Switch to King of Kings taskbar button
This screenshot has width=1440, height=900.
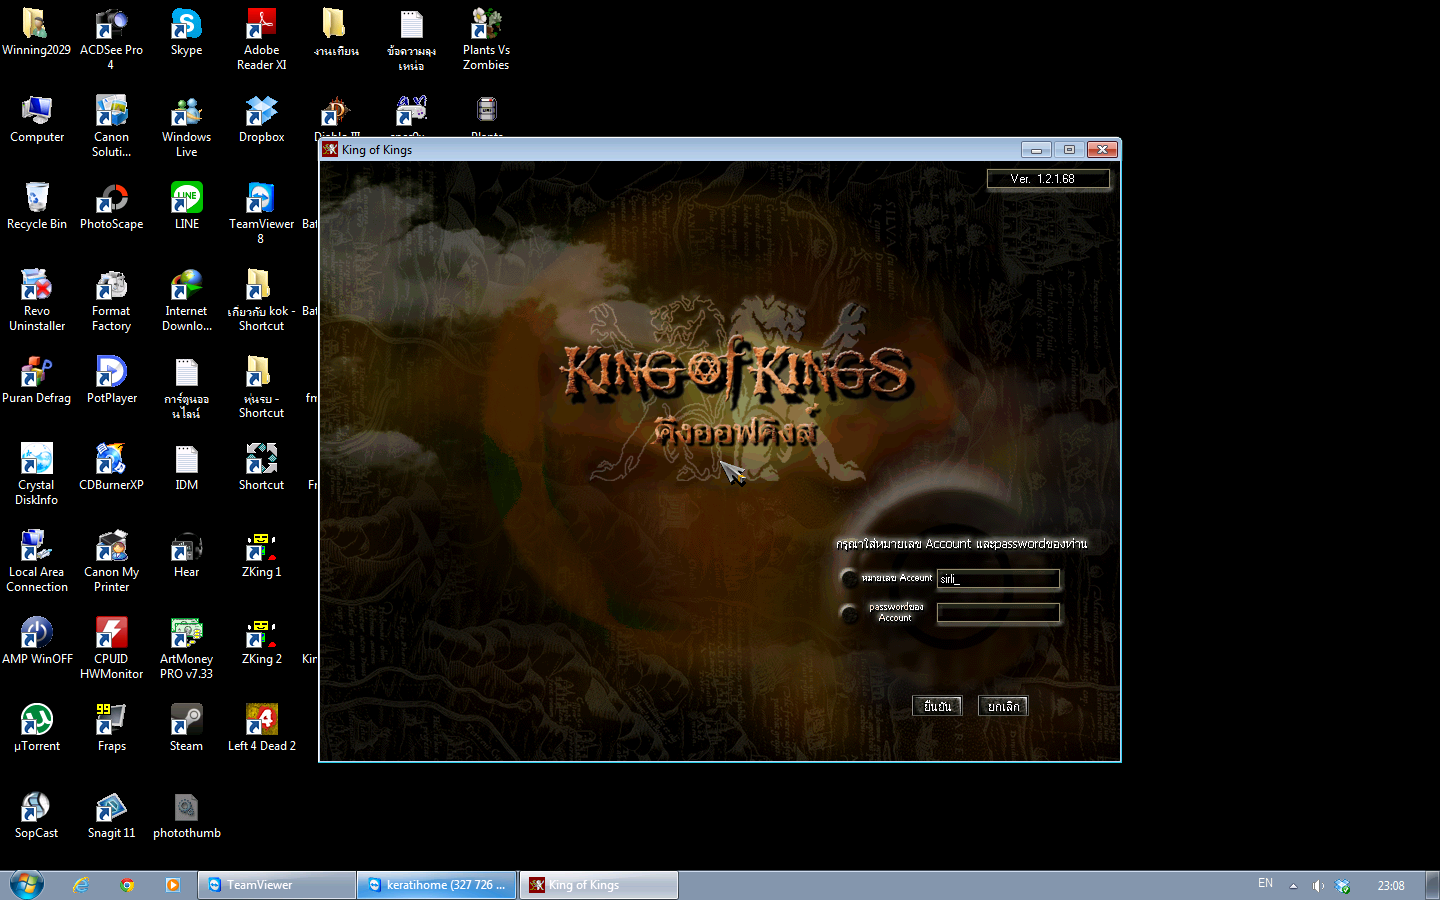pos(598,885)
